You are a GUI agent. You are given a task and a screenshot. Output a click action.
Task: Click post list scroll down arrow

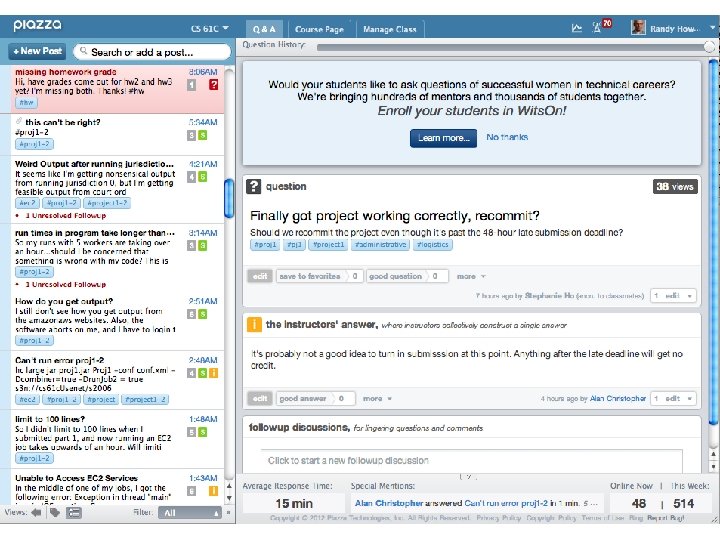tap(229, 498)
